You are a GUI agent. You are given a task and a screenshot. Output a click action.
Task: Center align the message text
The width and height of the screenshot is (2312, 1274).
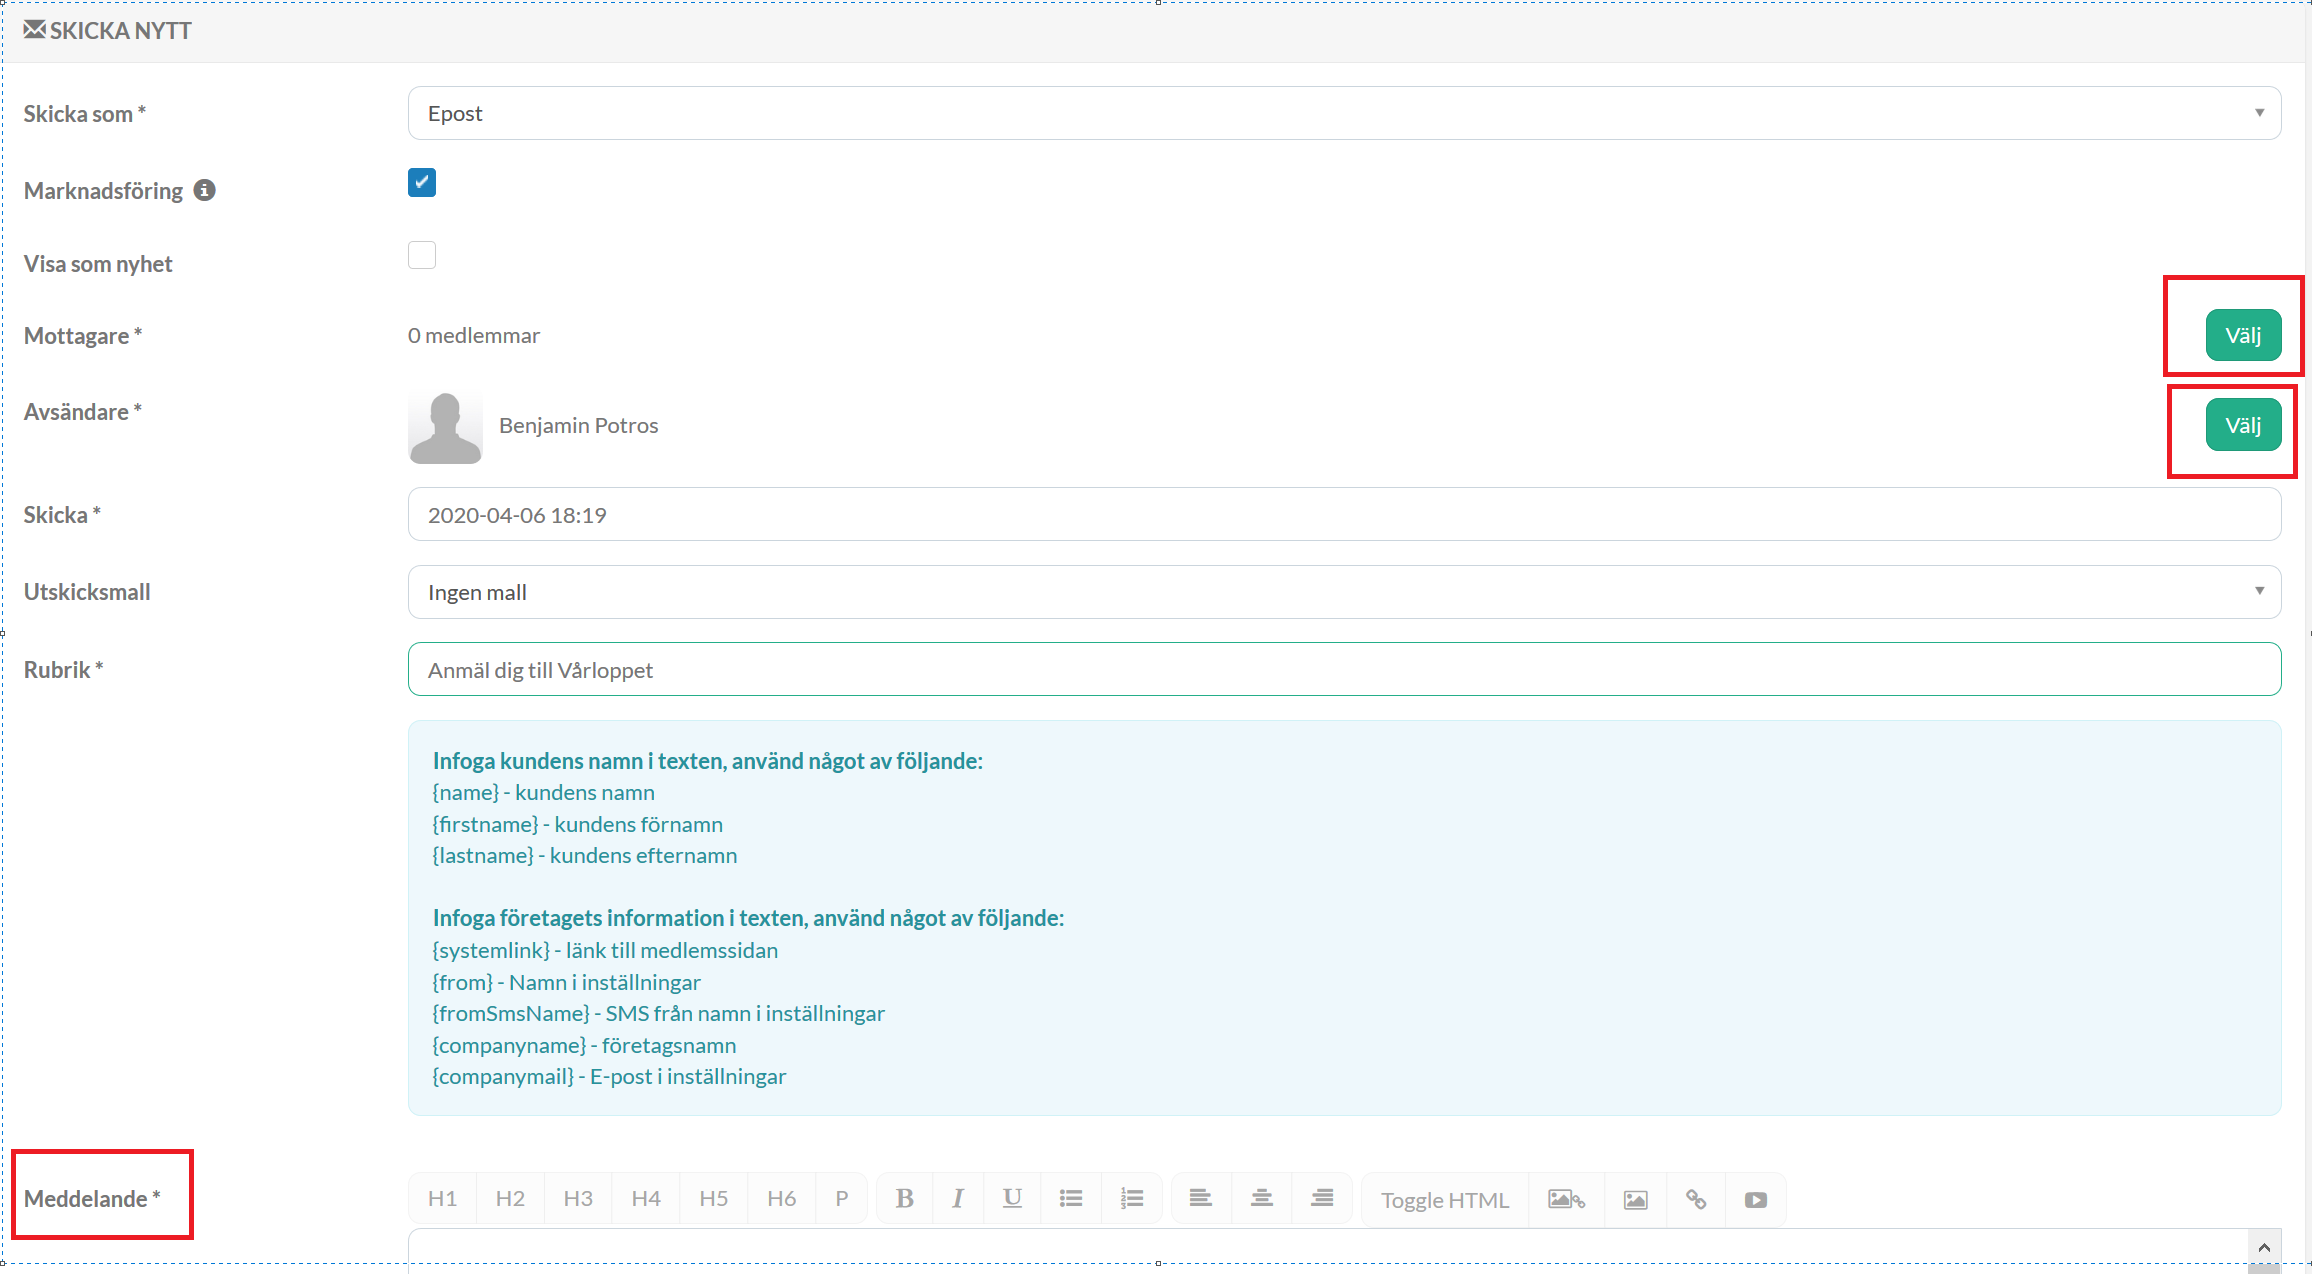click(x=1261, y=1198)
